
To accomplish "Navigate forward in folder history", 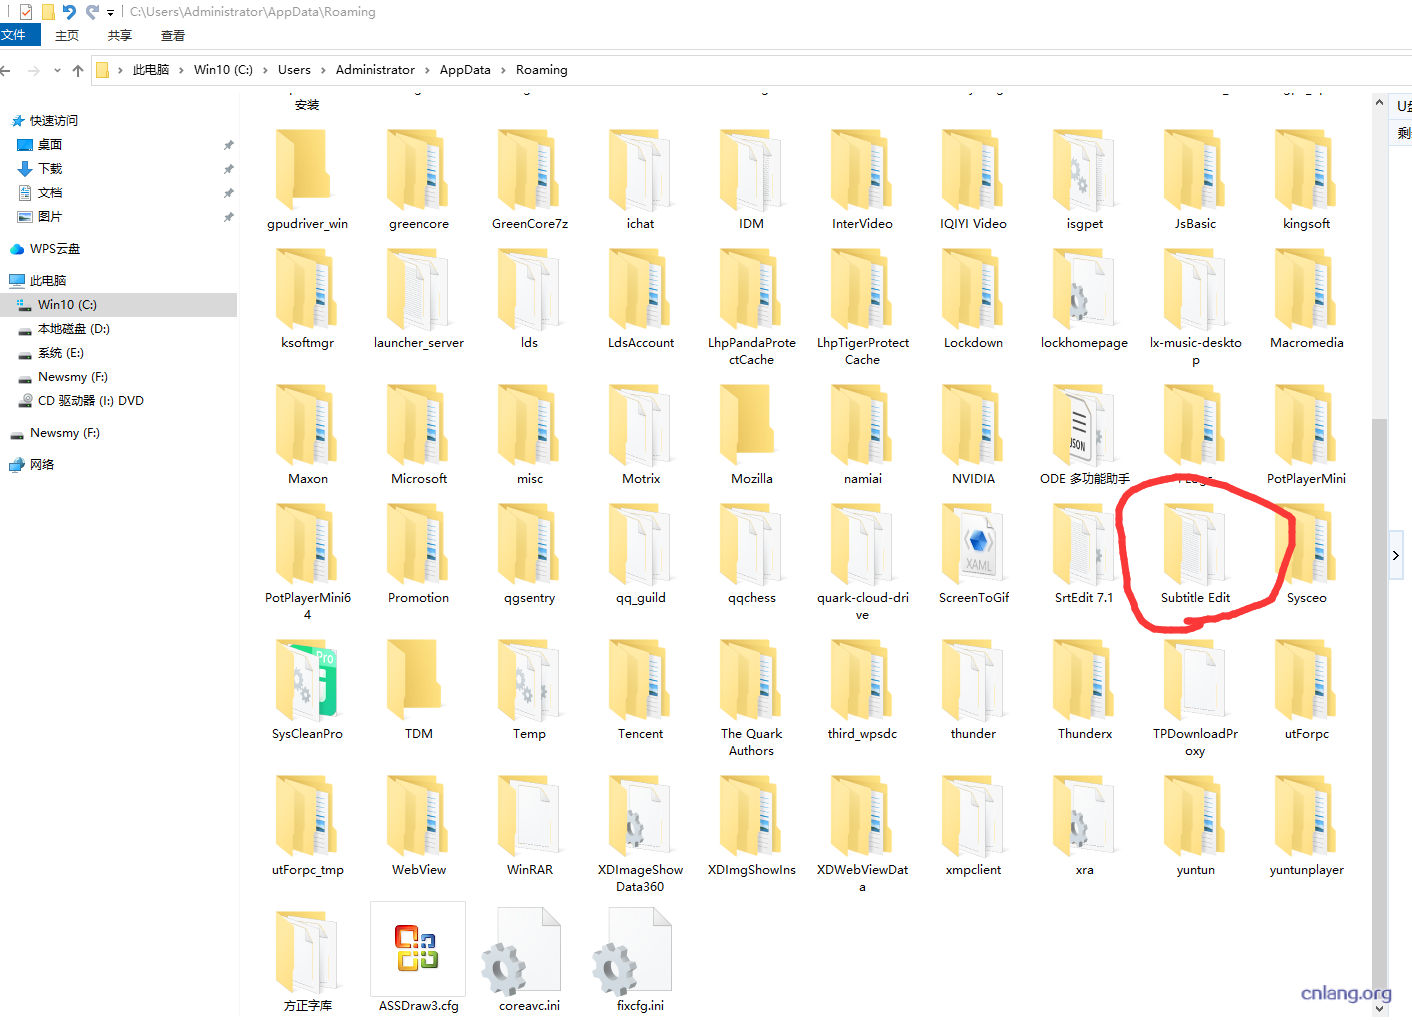I will click(x=34, y=70).
